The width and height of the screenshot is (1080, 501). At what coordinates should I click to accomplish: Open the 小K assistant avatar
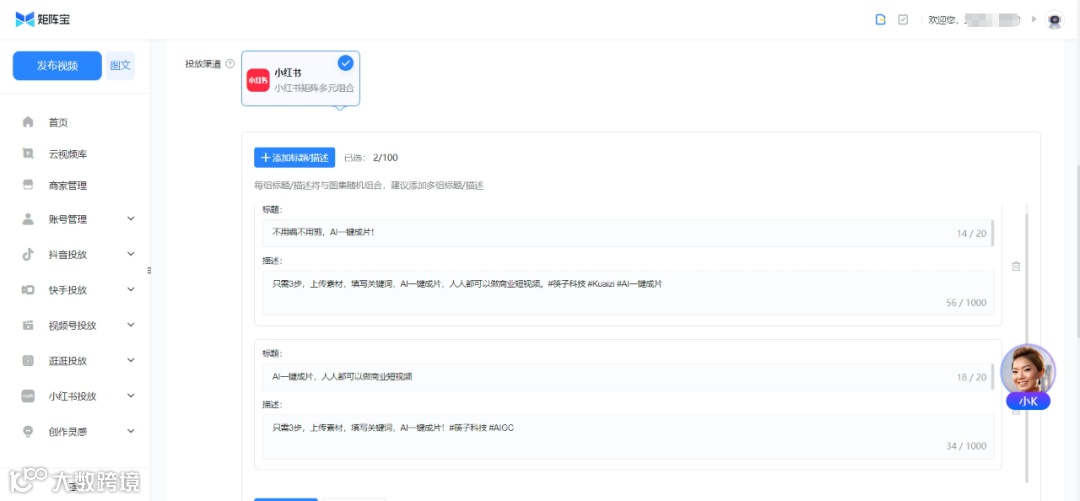(1028, 372)
